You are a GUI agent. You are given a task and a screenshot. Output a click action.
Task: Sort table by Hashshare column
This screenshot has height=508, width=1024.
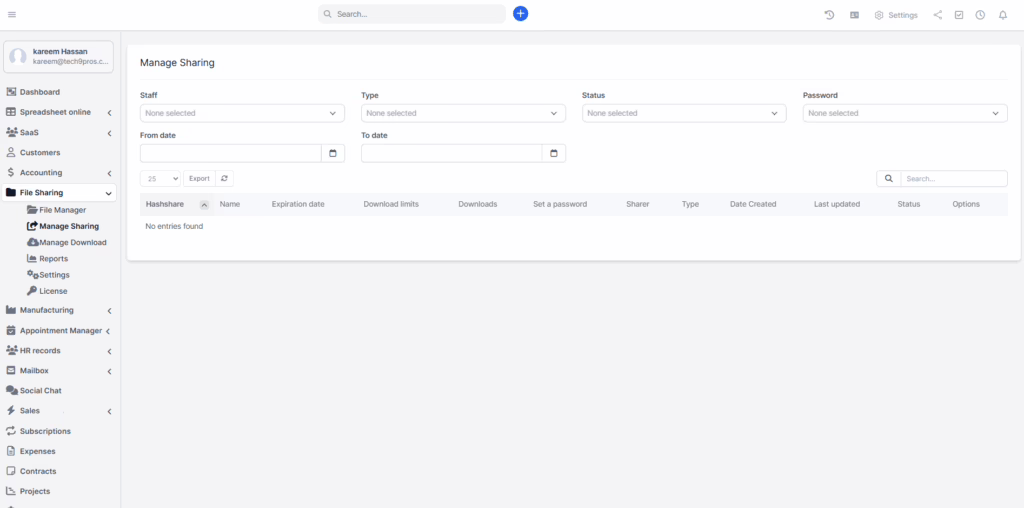point(165,204)
